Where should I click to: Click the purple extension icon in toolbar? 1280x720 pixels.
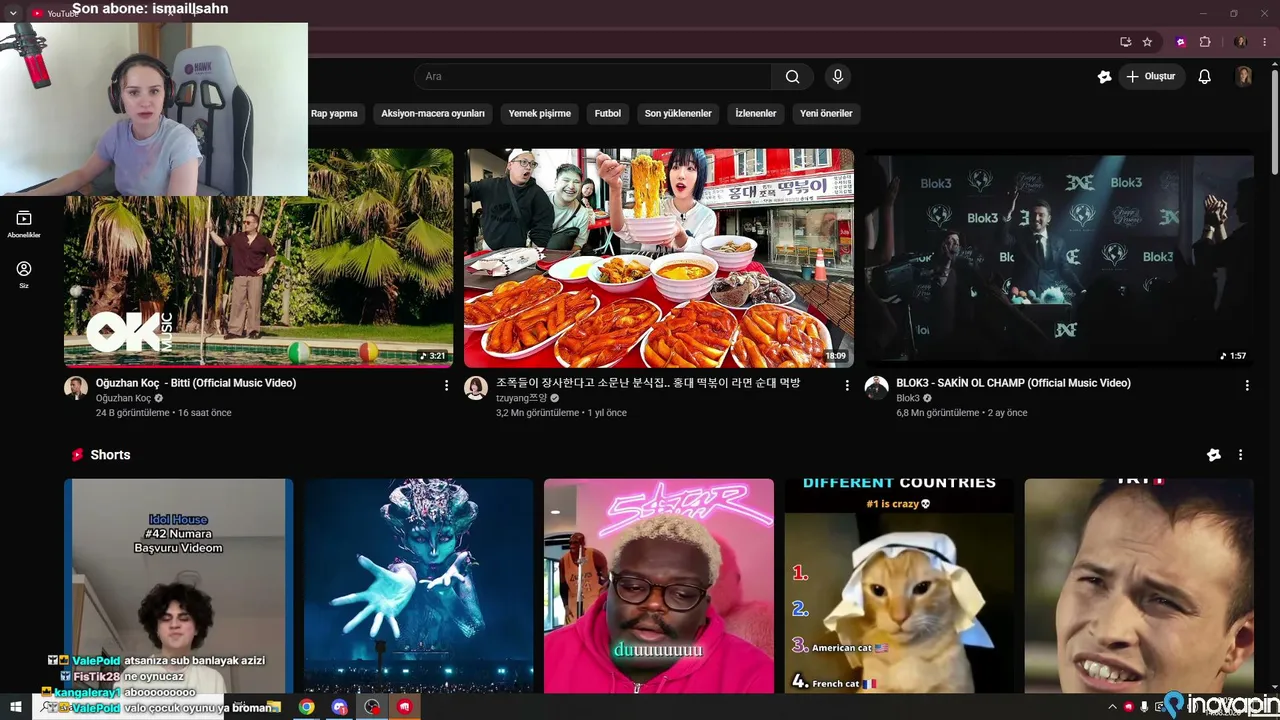tap(1181, 42)
